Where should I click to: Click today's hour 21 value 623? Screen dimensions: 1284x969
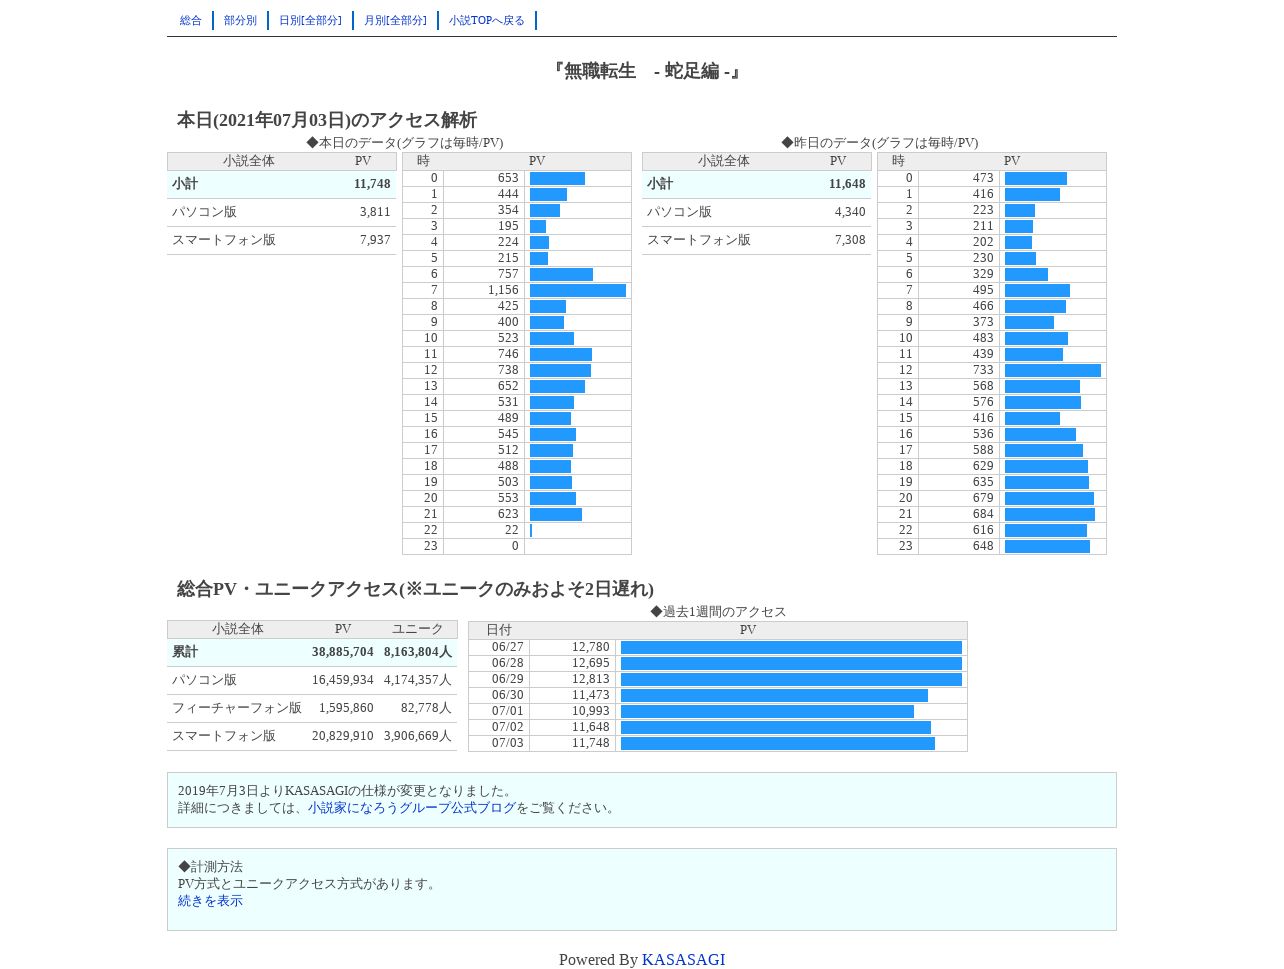point(508,514)
